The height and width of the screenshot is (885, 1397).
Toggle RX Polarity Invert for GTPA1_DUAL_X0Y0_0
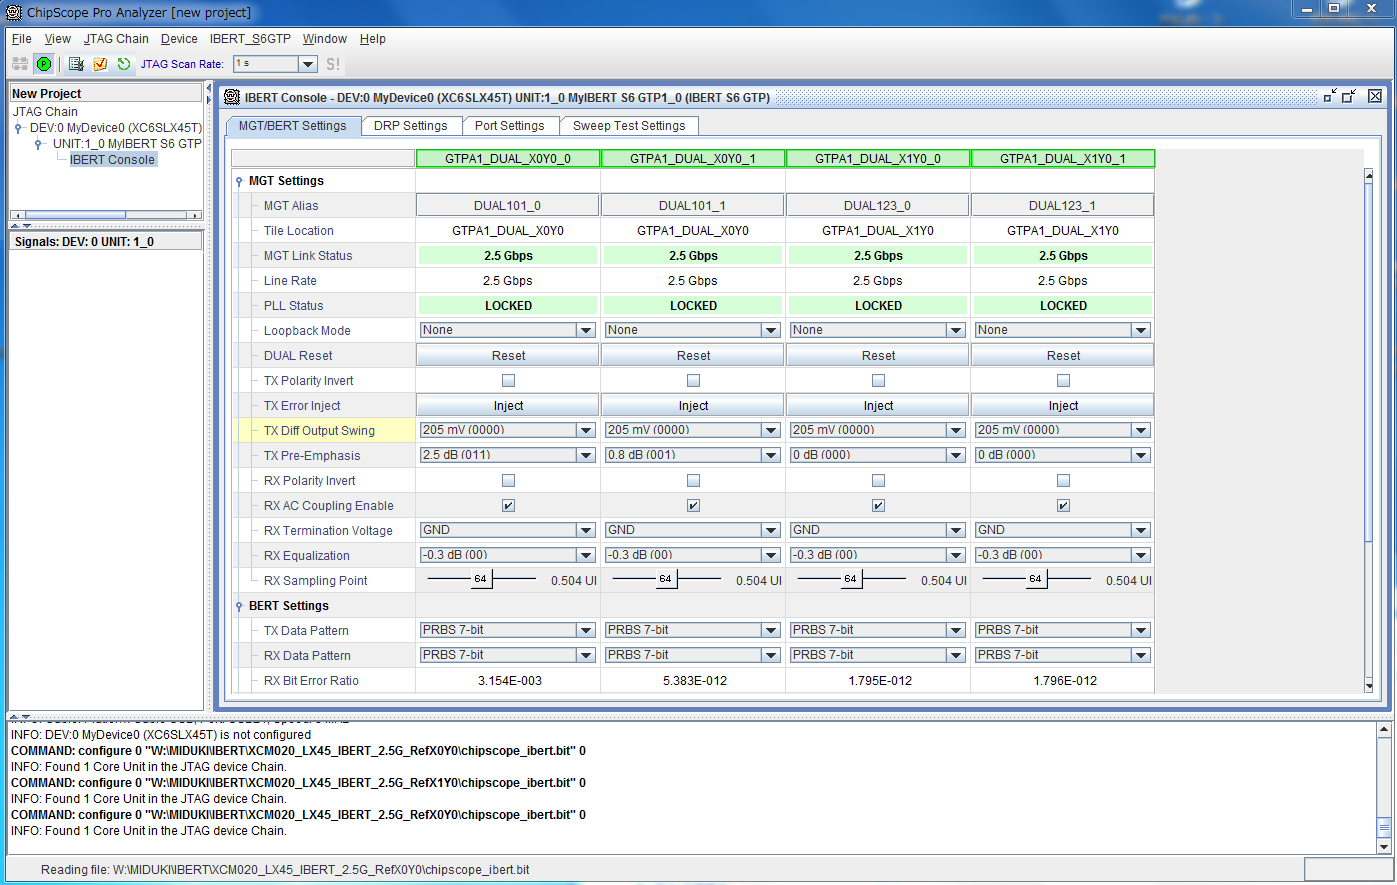(x=508, y=480)
